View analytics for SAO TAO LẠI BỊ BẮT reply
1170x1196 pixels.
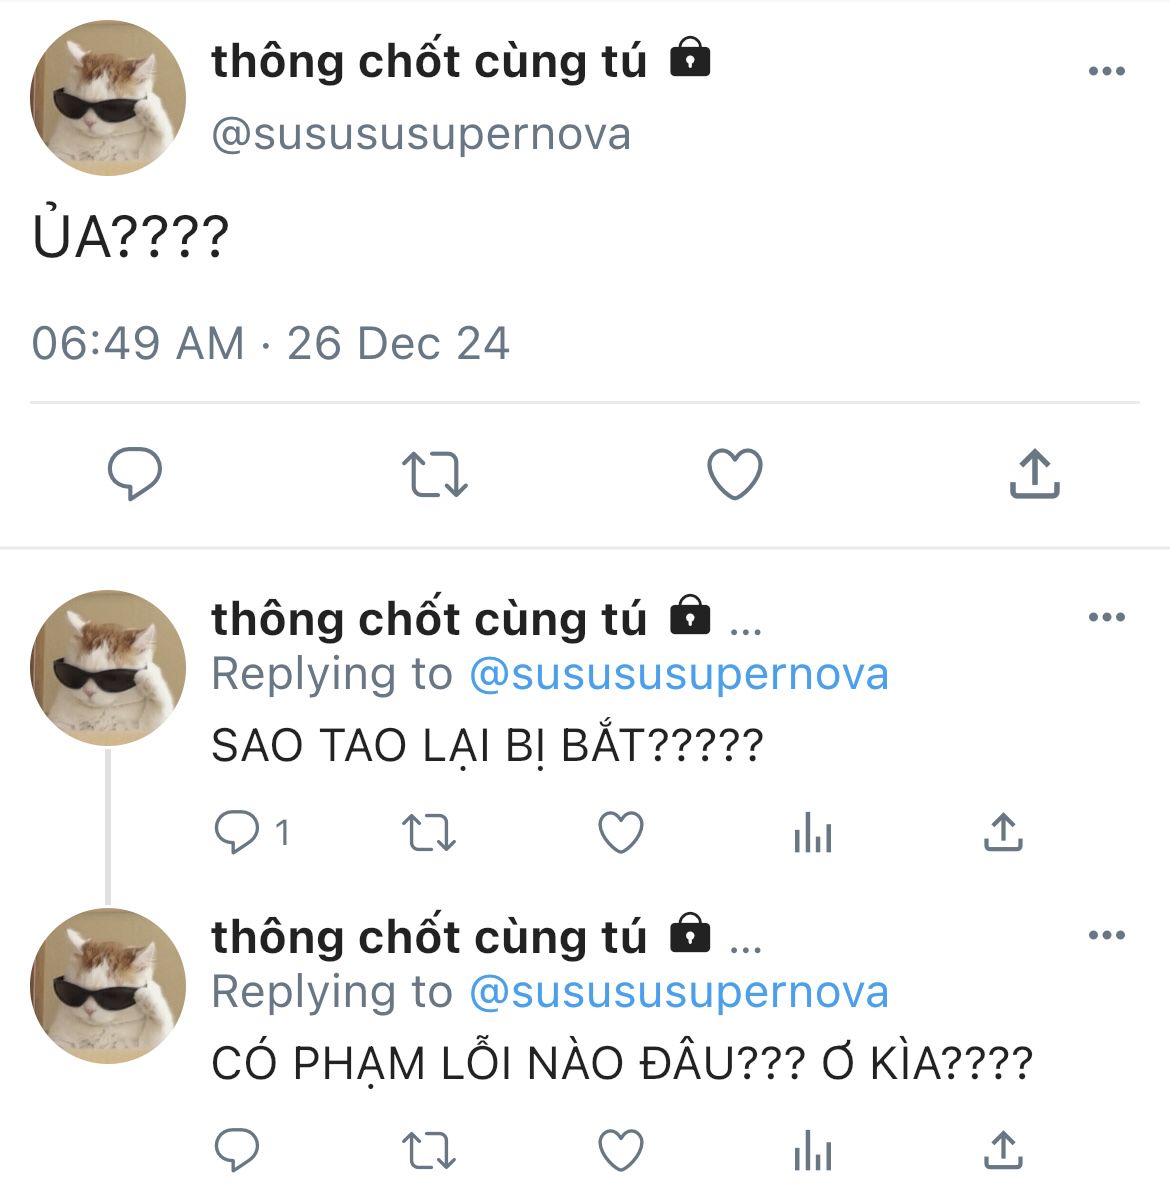coord(813,831)
